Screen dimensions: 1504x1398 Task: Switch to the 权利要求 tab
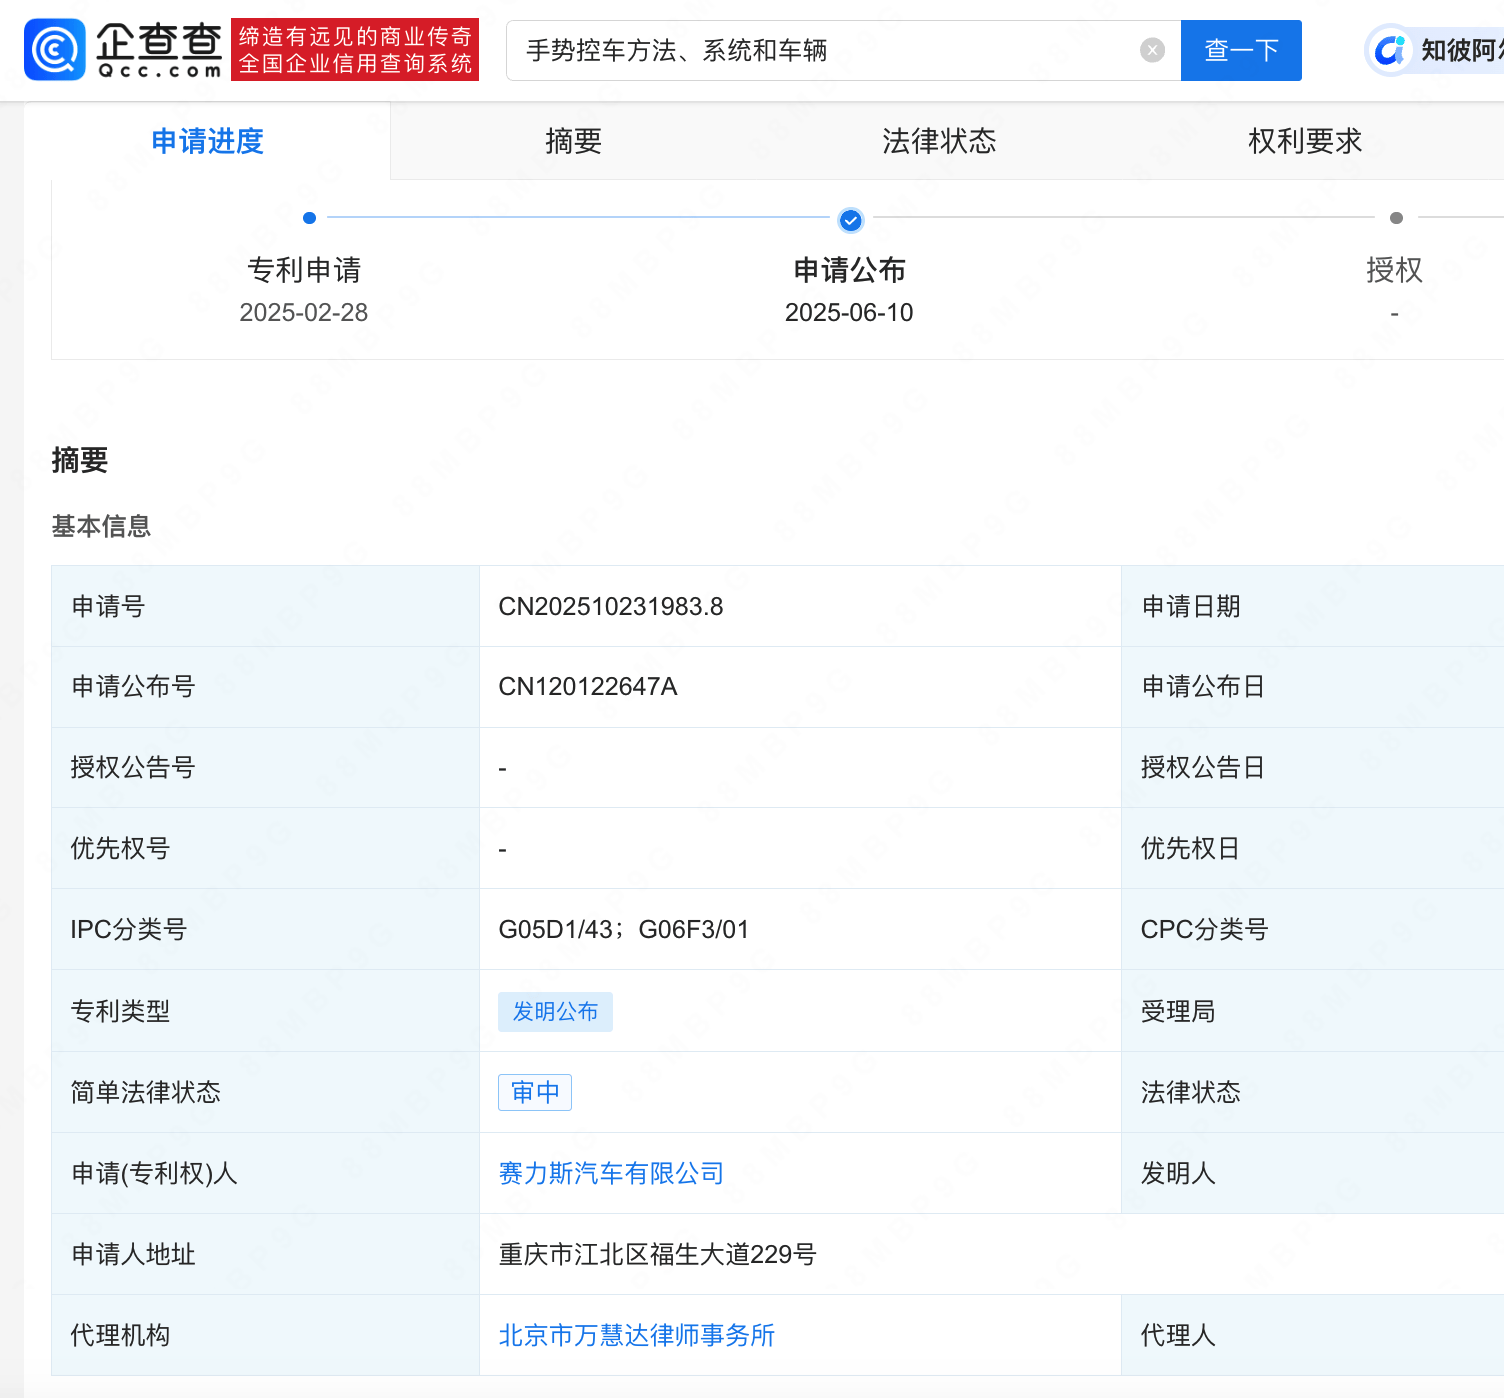tap(1305, 141)
